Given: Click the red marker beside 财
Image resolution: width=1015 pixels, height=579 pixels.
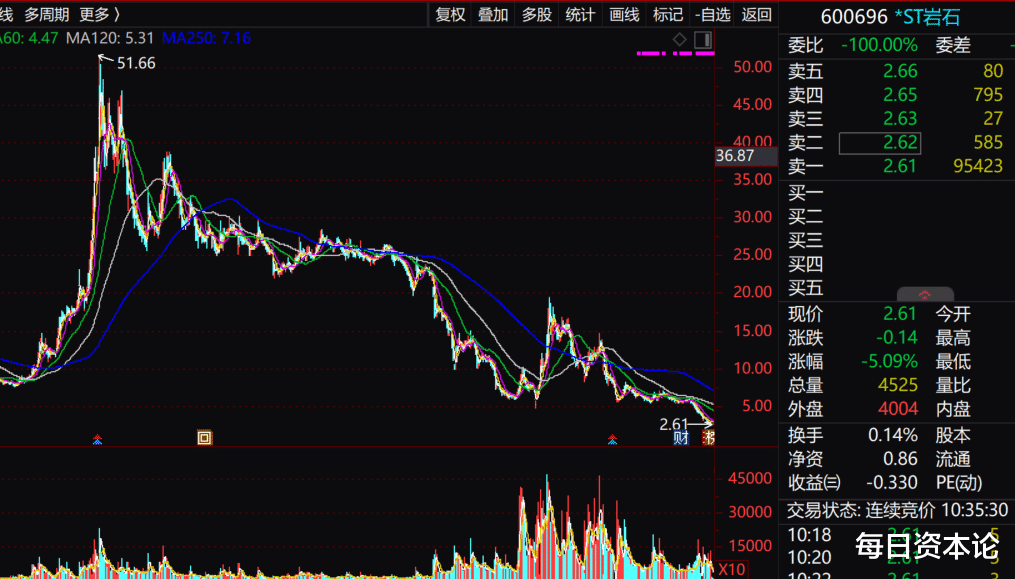Looking at the screenshot, I should click(708, 438).
